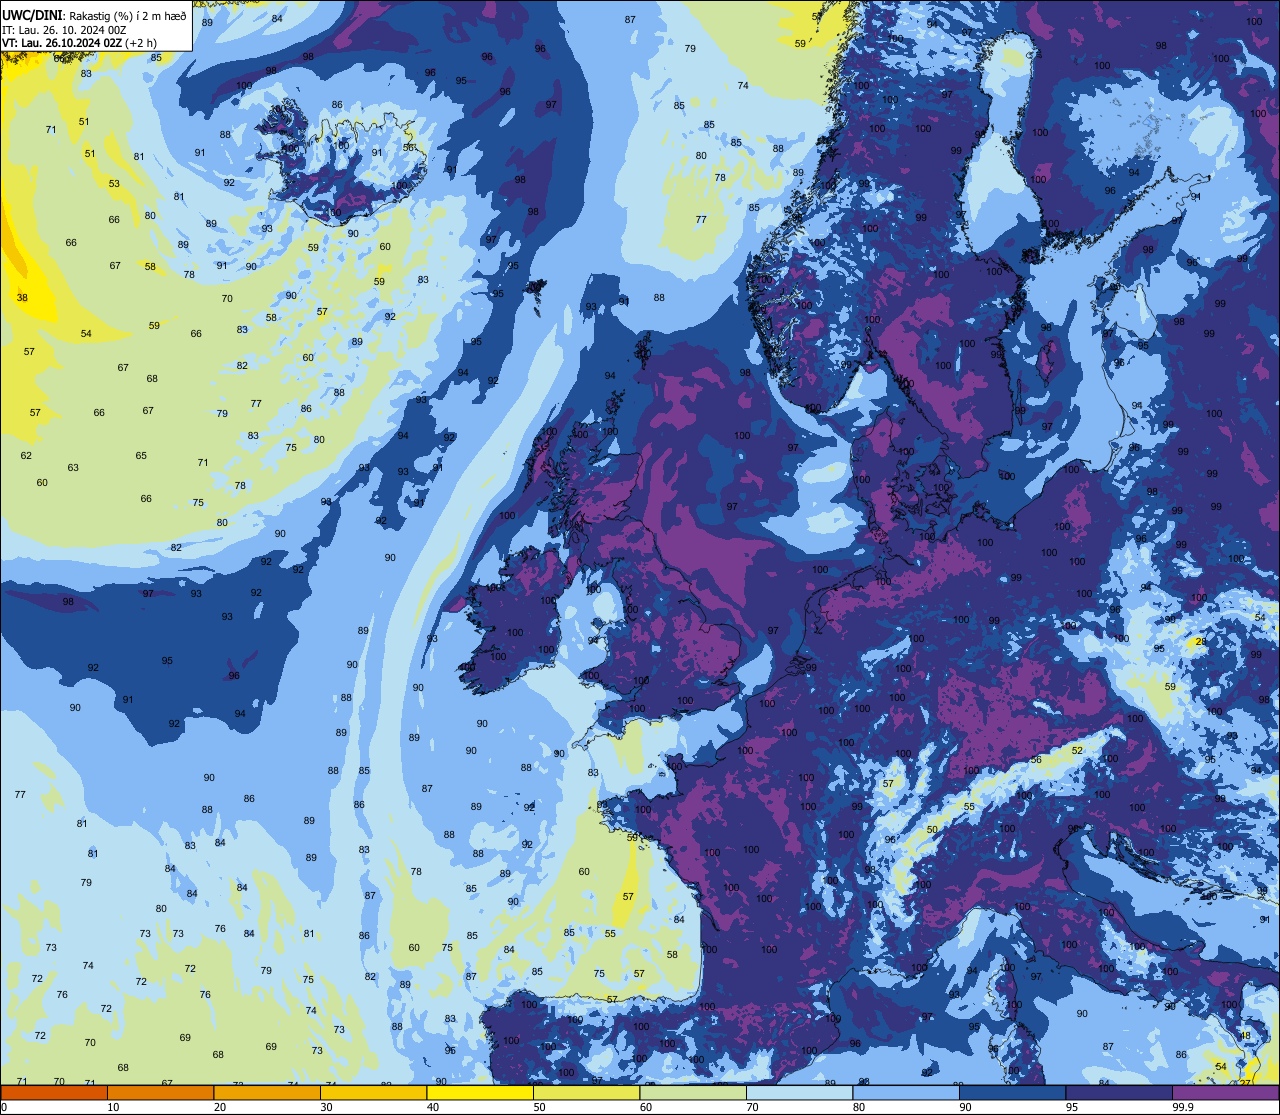The height and width of the screenshot is (1115, 1280).
Task: Pick the legend color band between 20 and 30
Action: click(x=267, y=1092)
